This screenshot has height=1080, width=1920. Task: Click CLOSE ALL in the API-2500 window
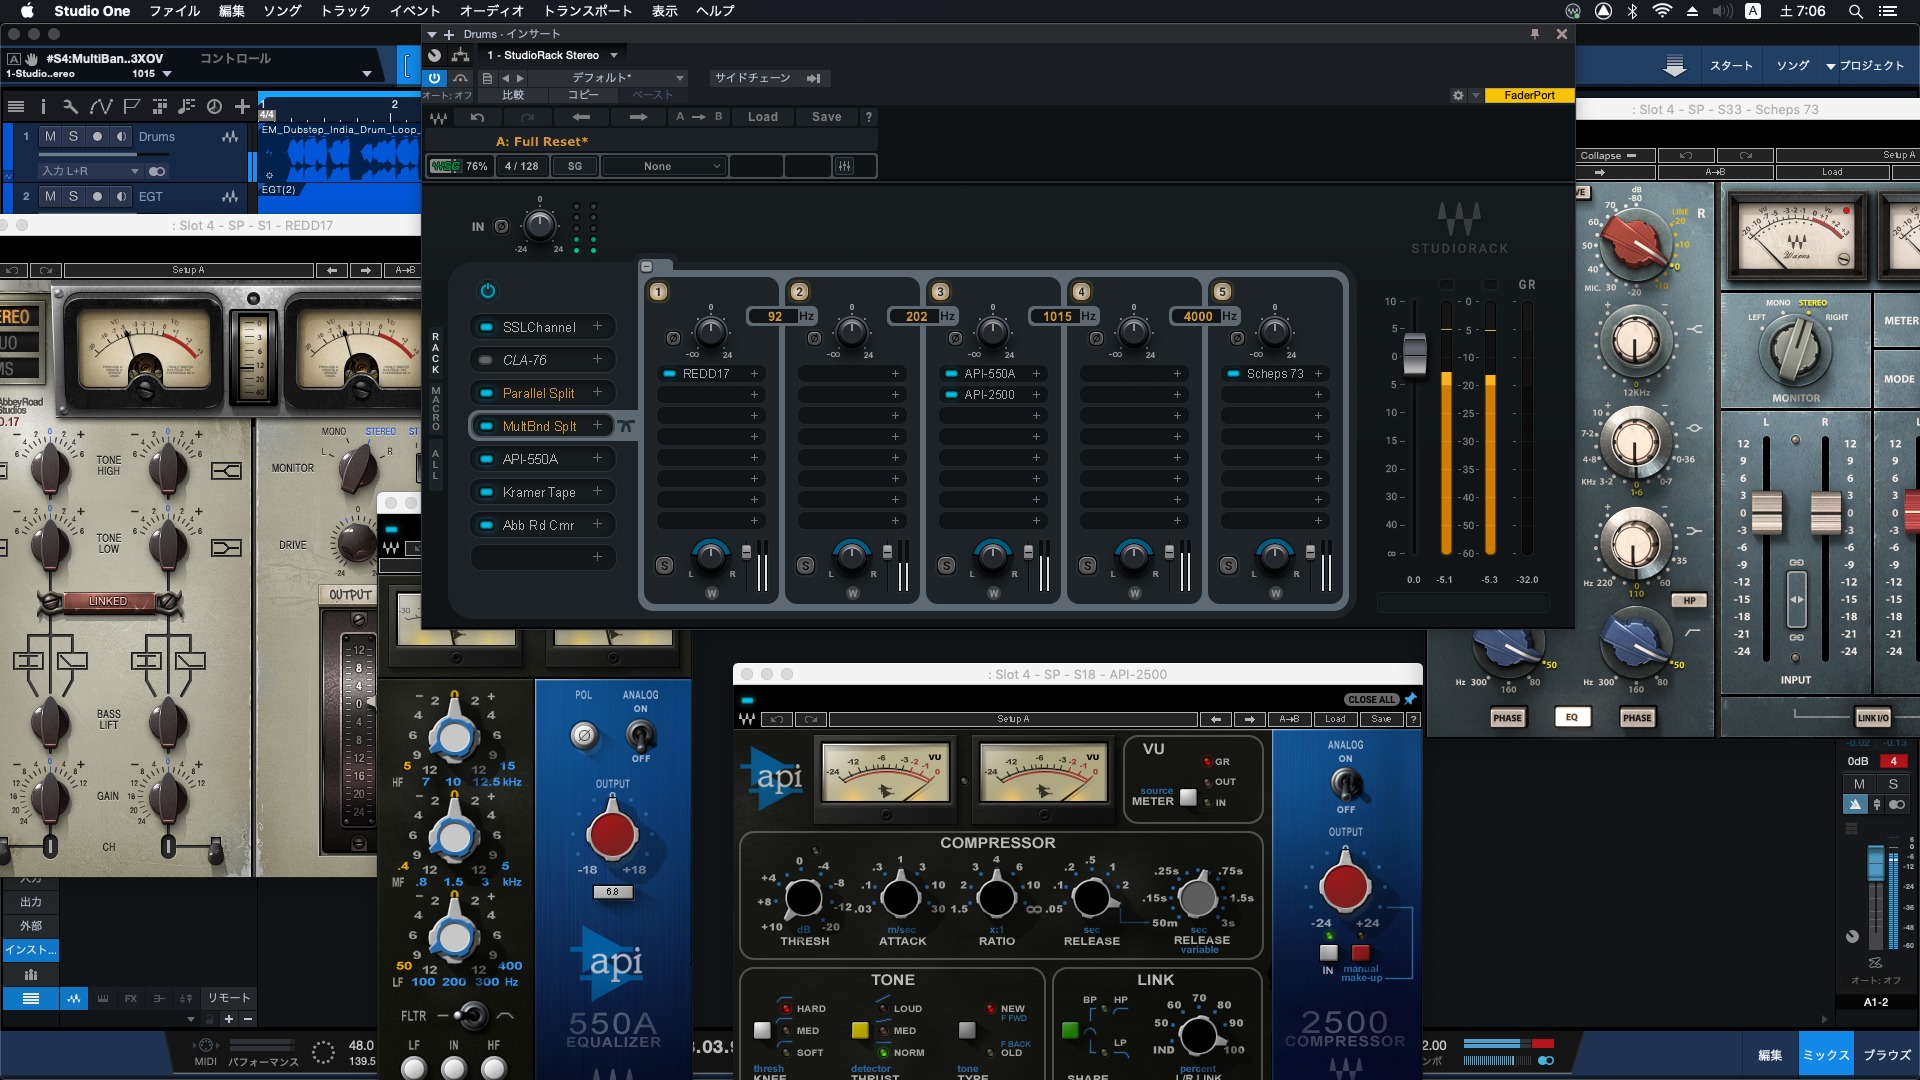pyautogui.click(x=1372, y=700)
